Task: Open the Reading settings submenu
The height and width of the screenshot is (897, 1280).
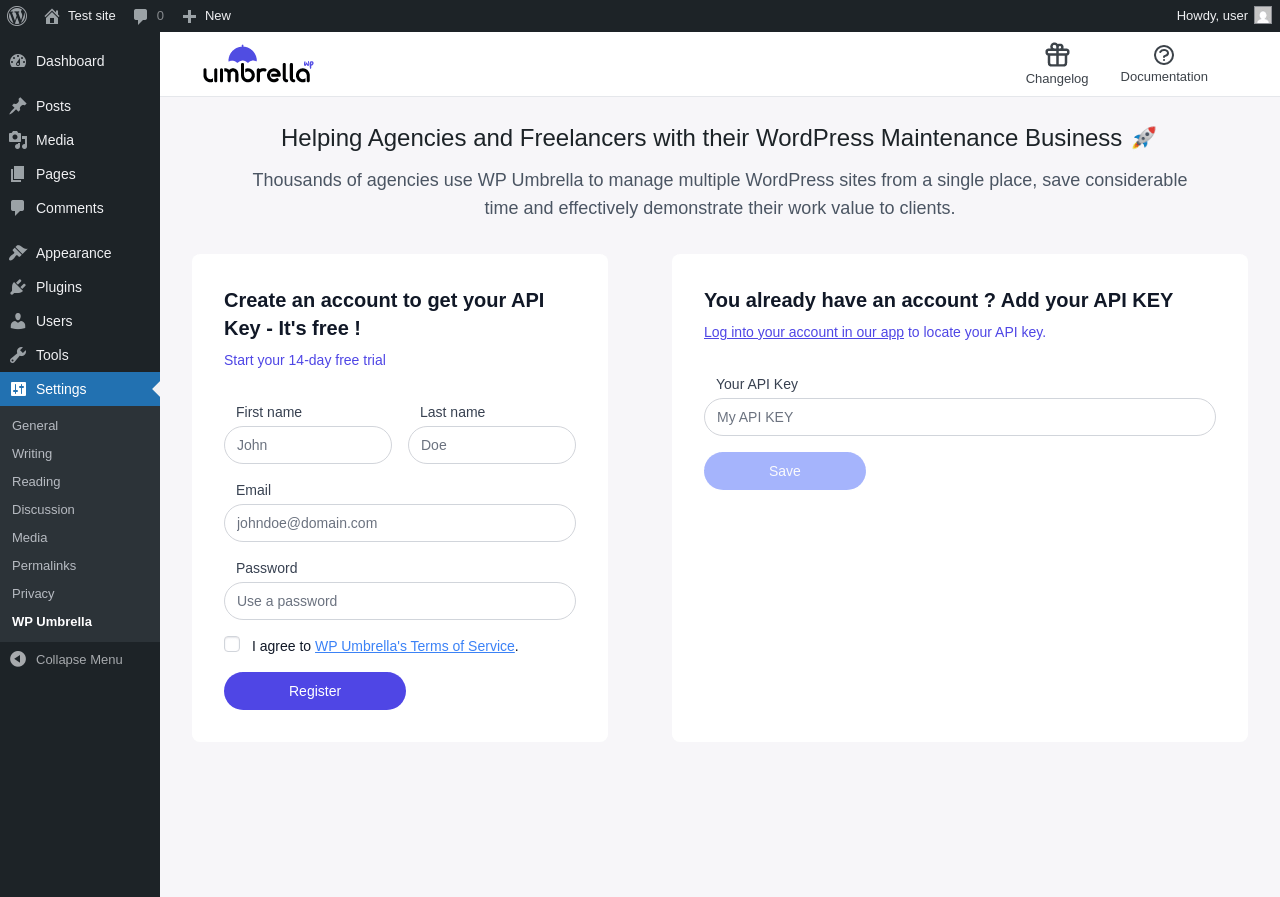Action: 80,481
